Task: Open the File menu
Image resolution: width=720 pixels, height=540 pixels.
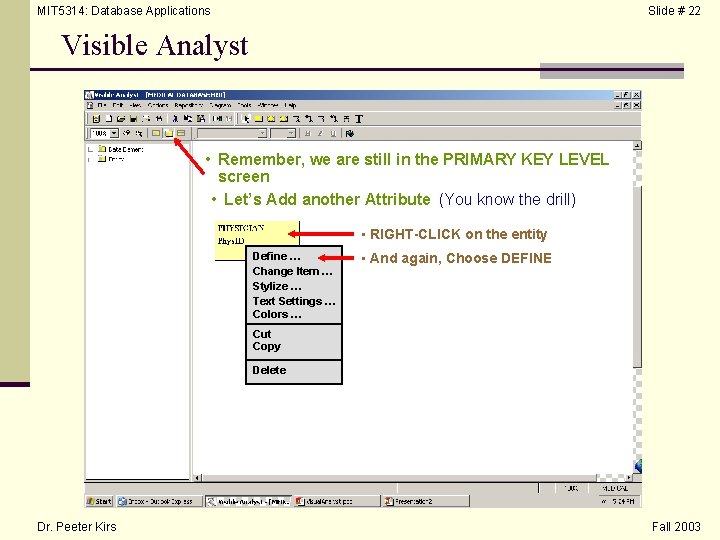Action: tap(101, 105)
